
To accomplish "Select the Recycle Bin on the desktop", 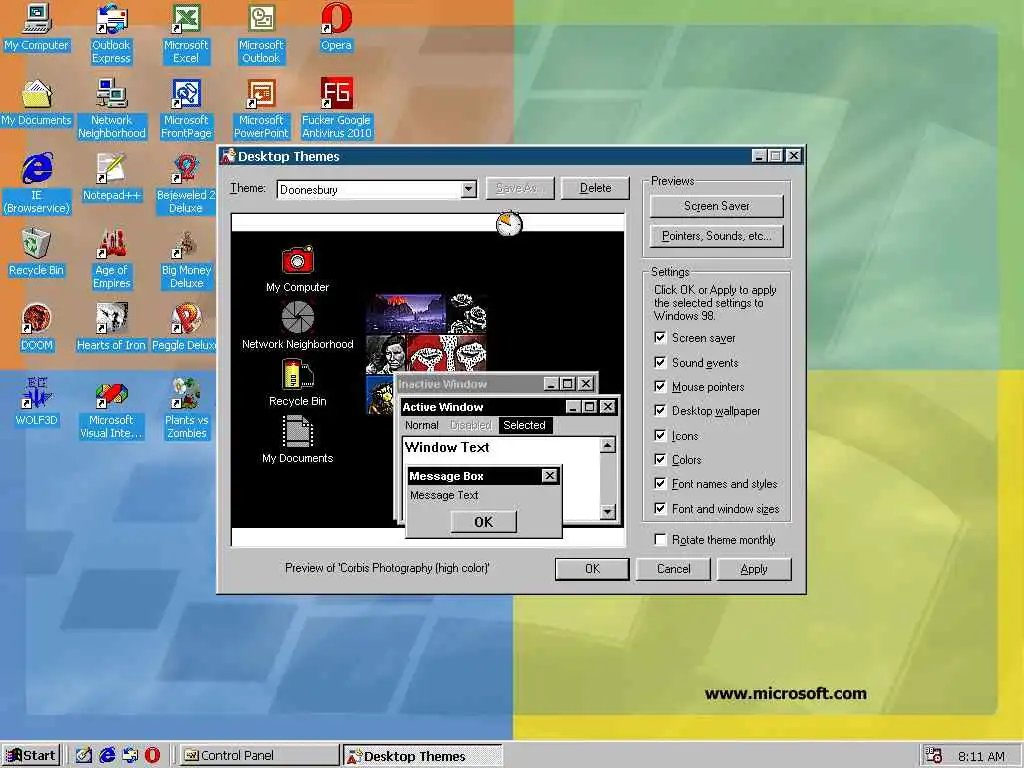I will coord(37,253).
